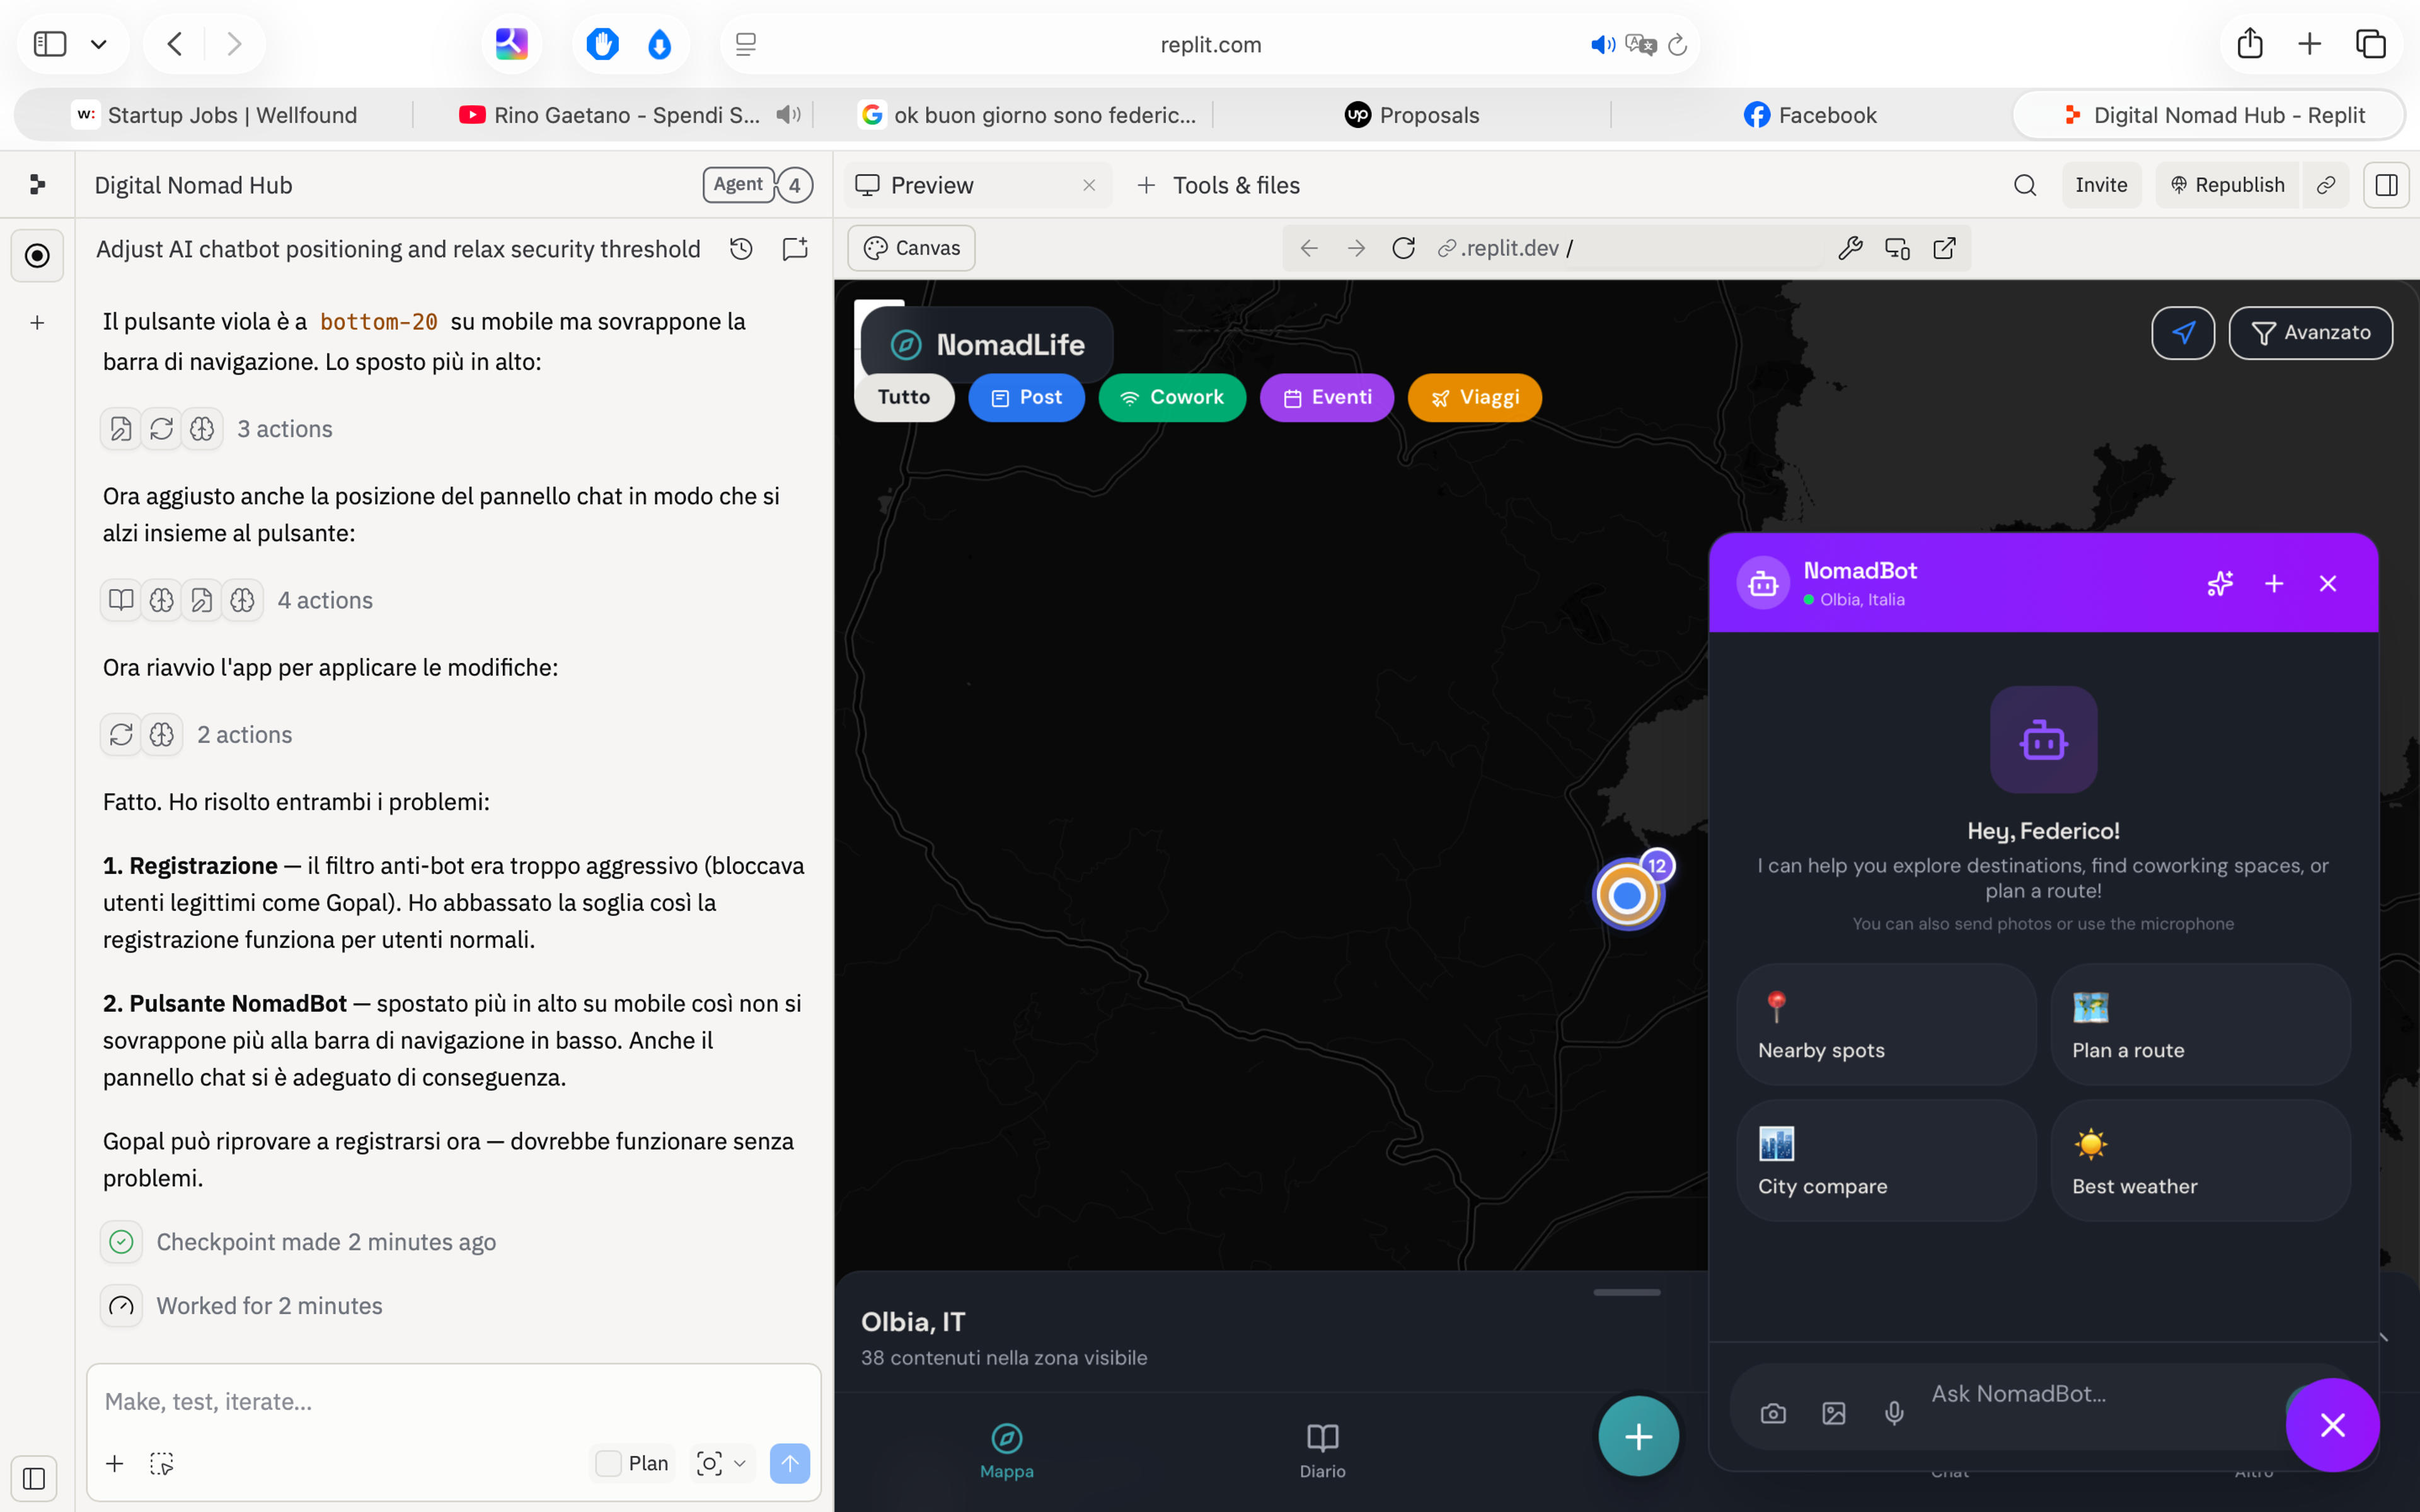2420x1512 pixels.
Task: Open the dropdown next to screenshot tool
Action: pos(740,1463)
